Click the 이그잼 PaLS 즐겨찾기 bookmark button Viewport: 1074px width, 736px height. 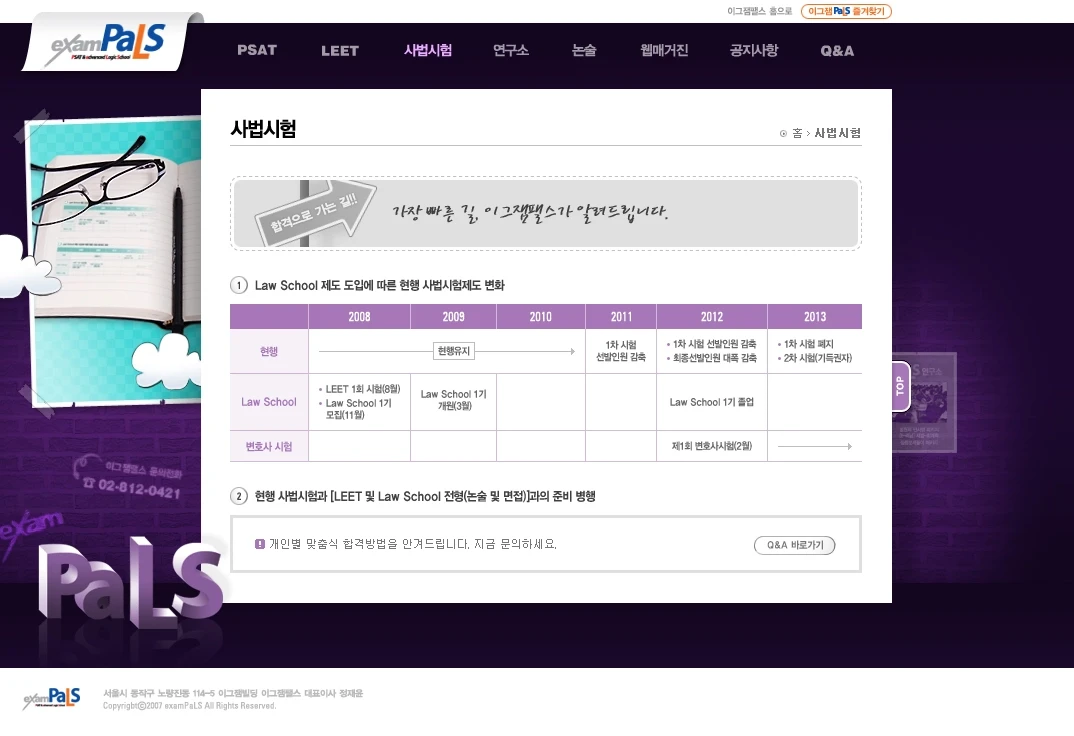click(846, 11)
